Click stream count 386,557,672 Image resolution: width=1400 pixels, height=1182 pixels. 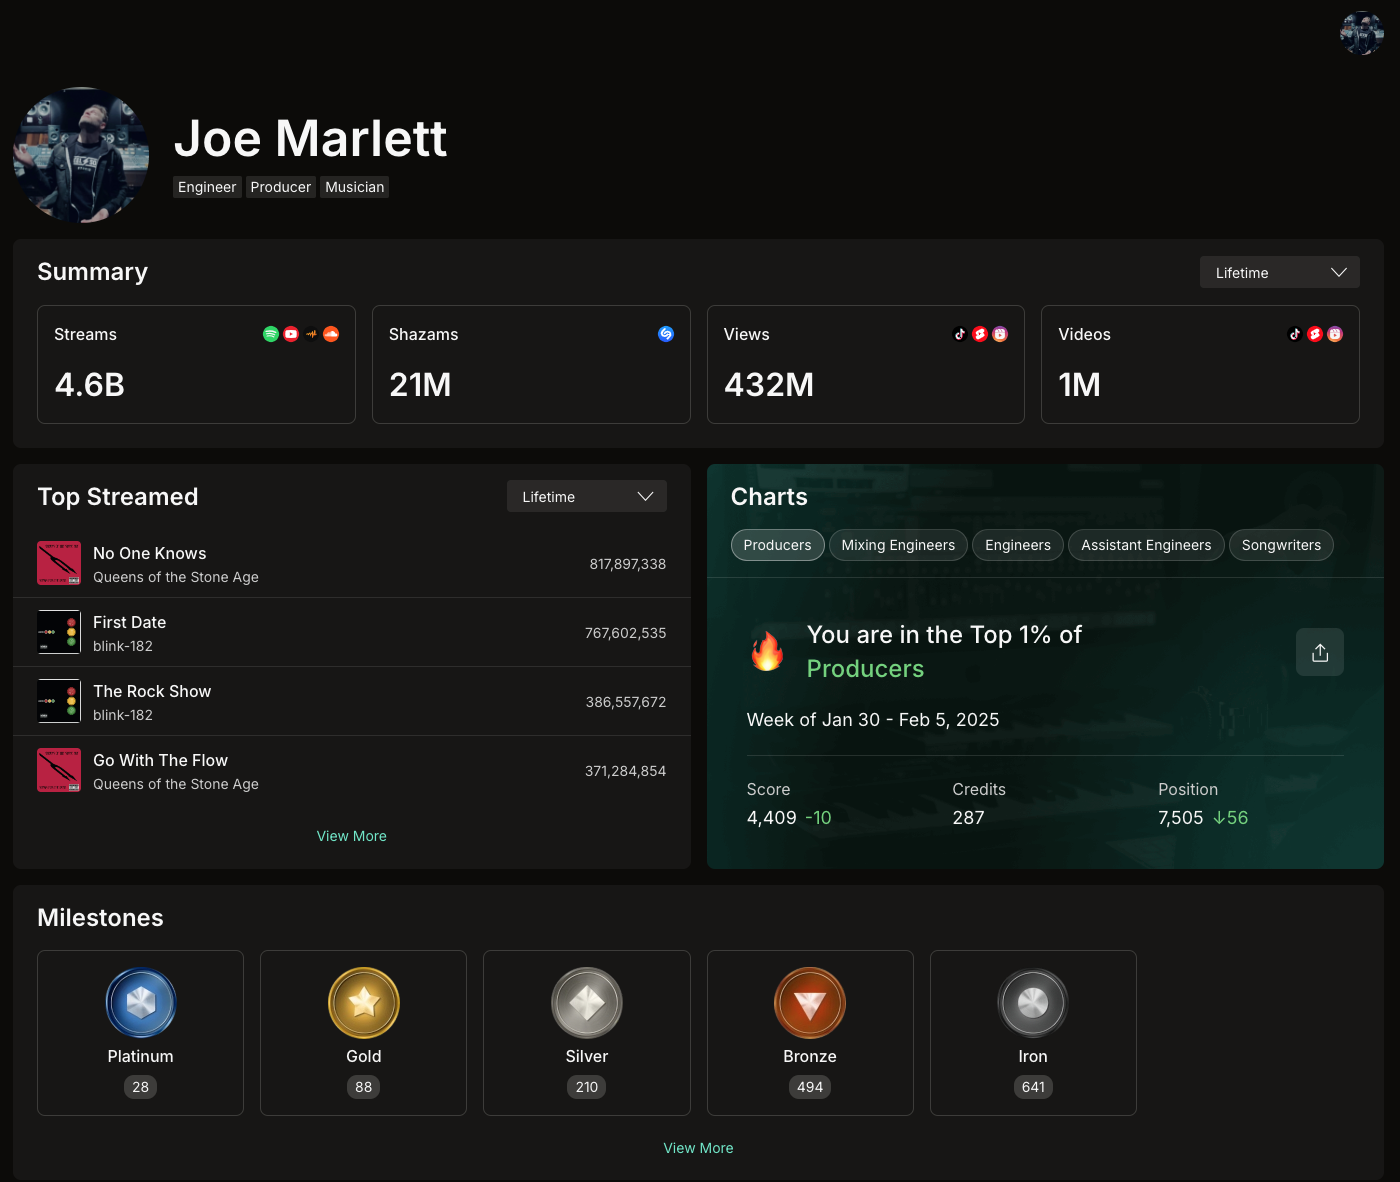(626, 702)
